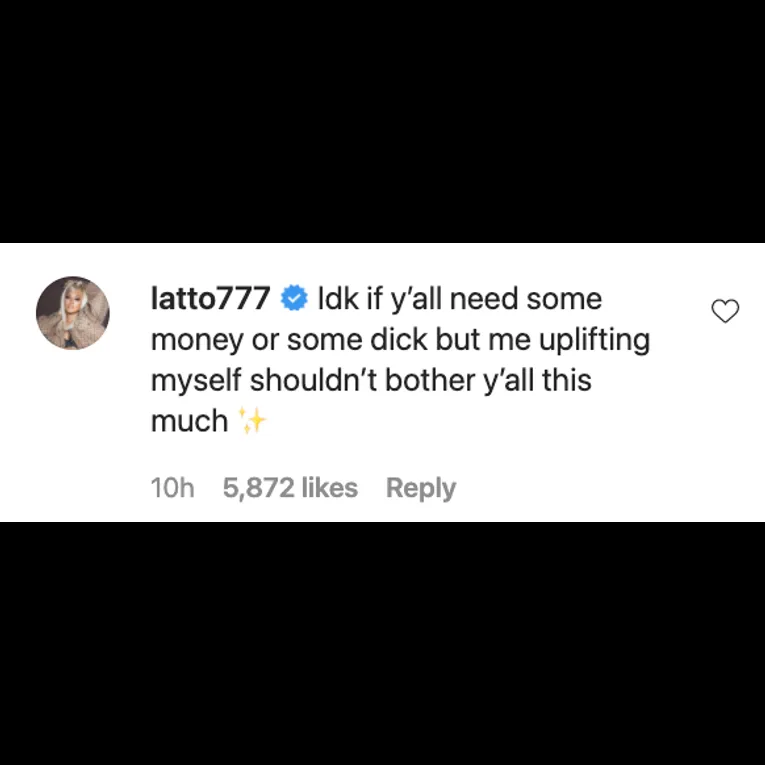Click the blue verified badge
Image resolution: width=765 pixels, height=765 pixels.
pos(294,299)
